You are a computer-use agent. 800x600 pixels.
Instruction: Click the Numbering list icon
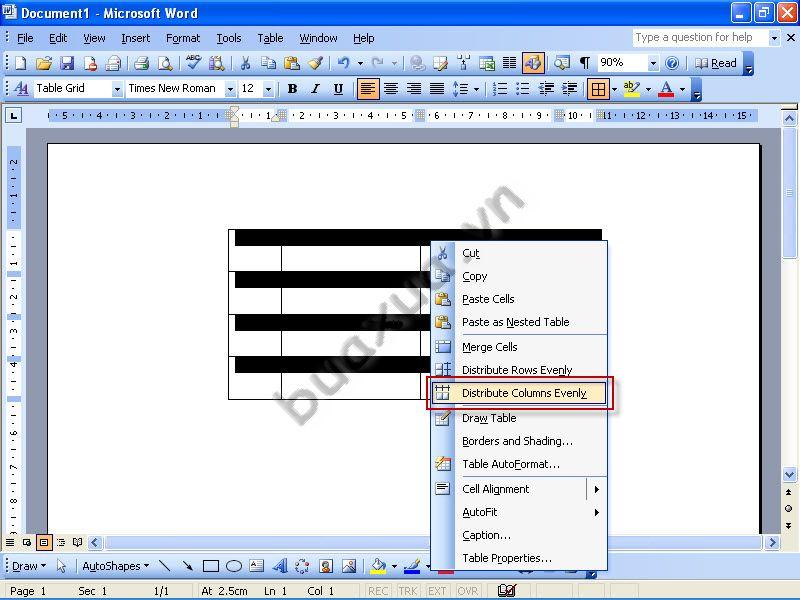[500, 89]
